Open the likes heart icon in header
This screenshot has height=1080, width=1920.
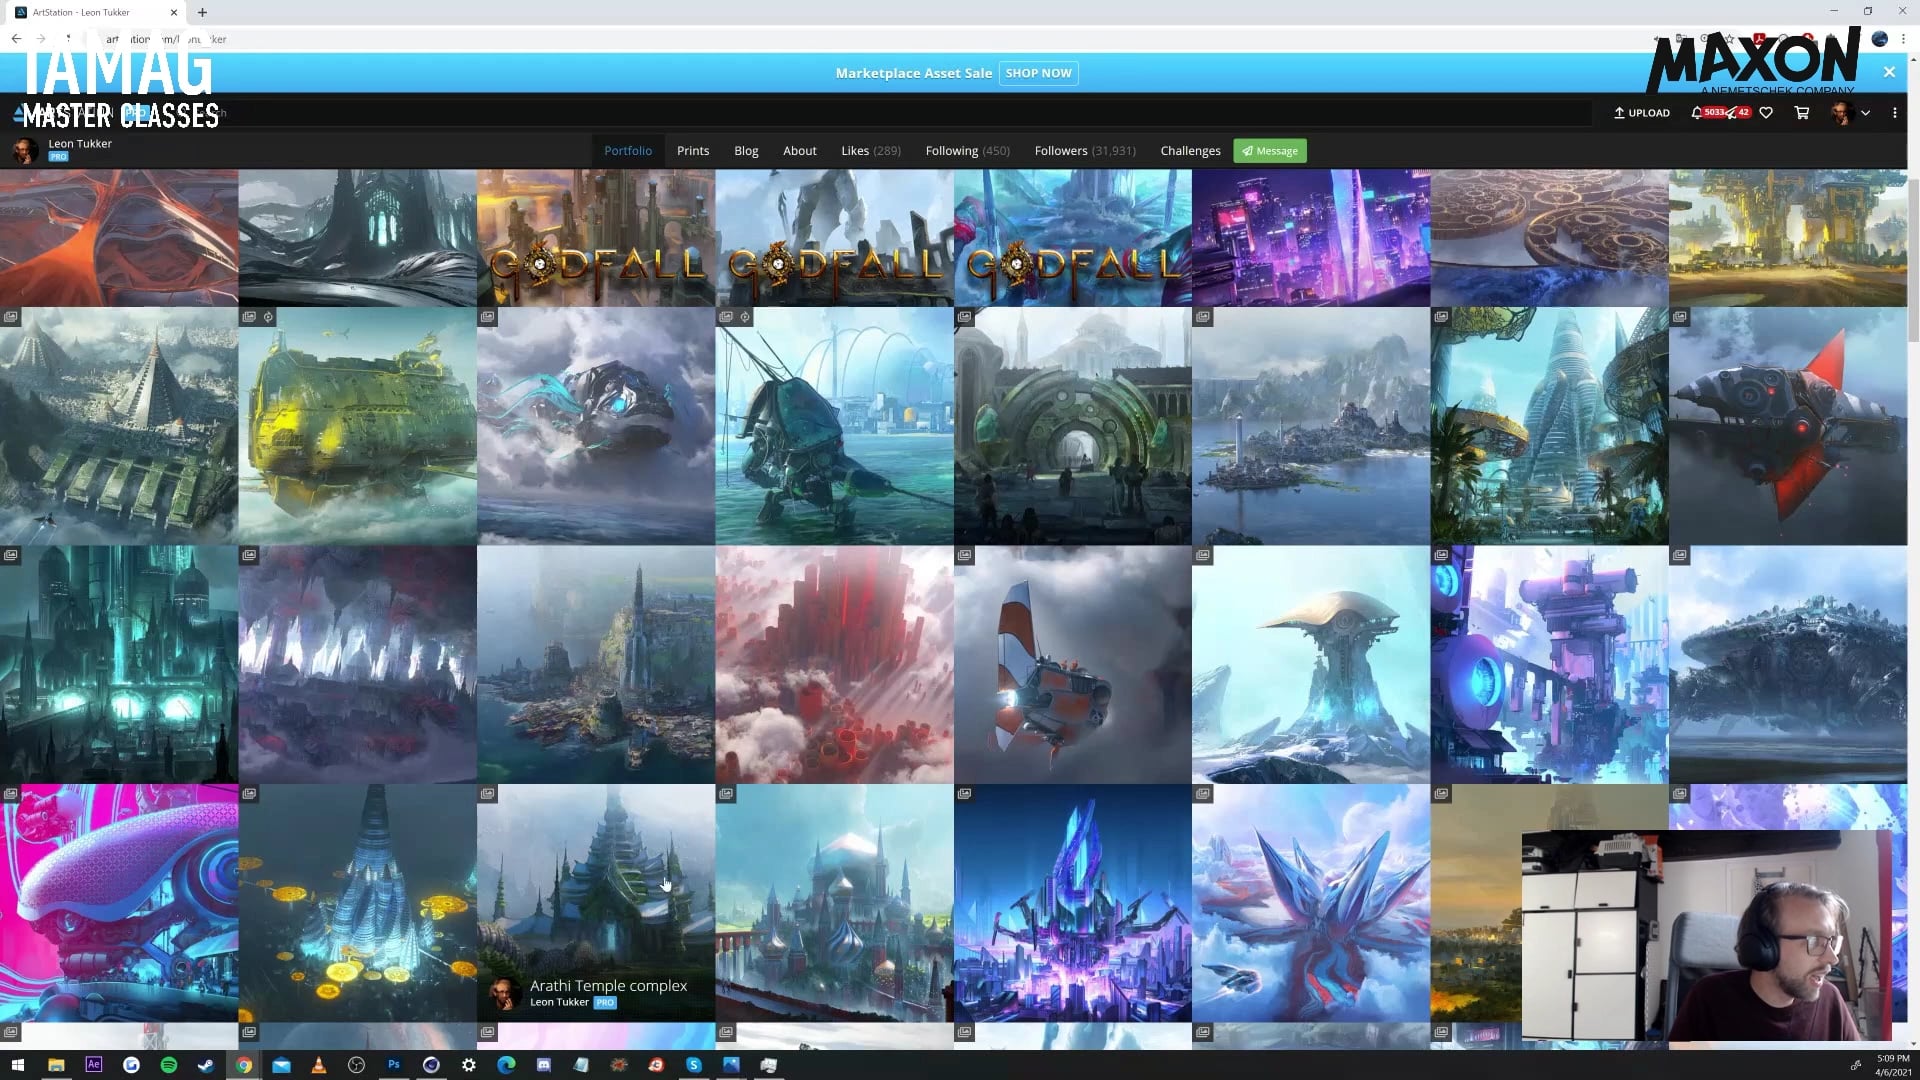coord(1766,113)
